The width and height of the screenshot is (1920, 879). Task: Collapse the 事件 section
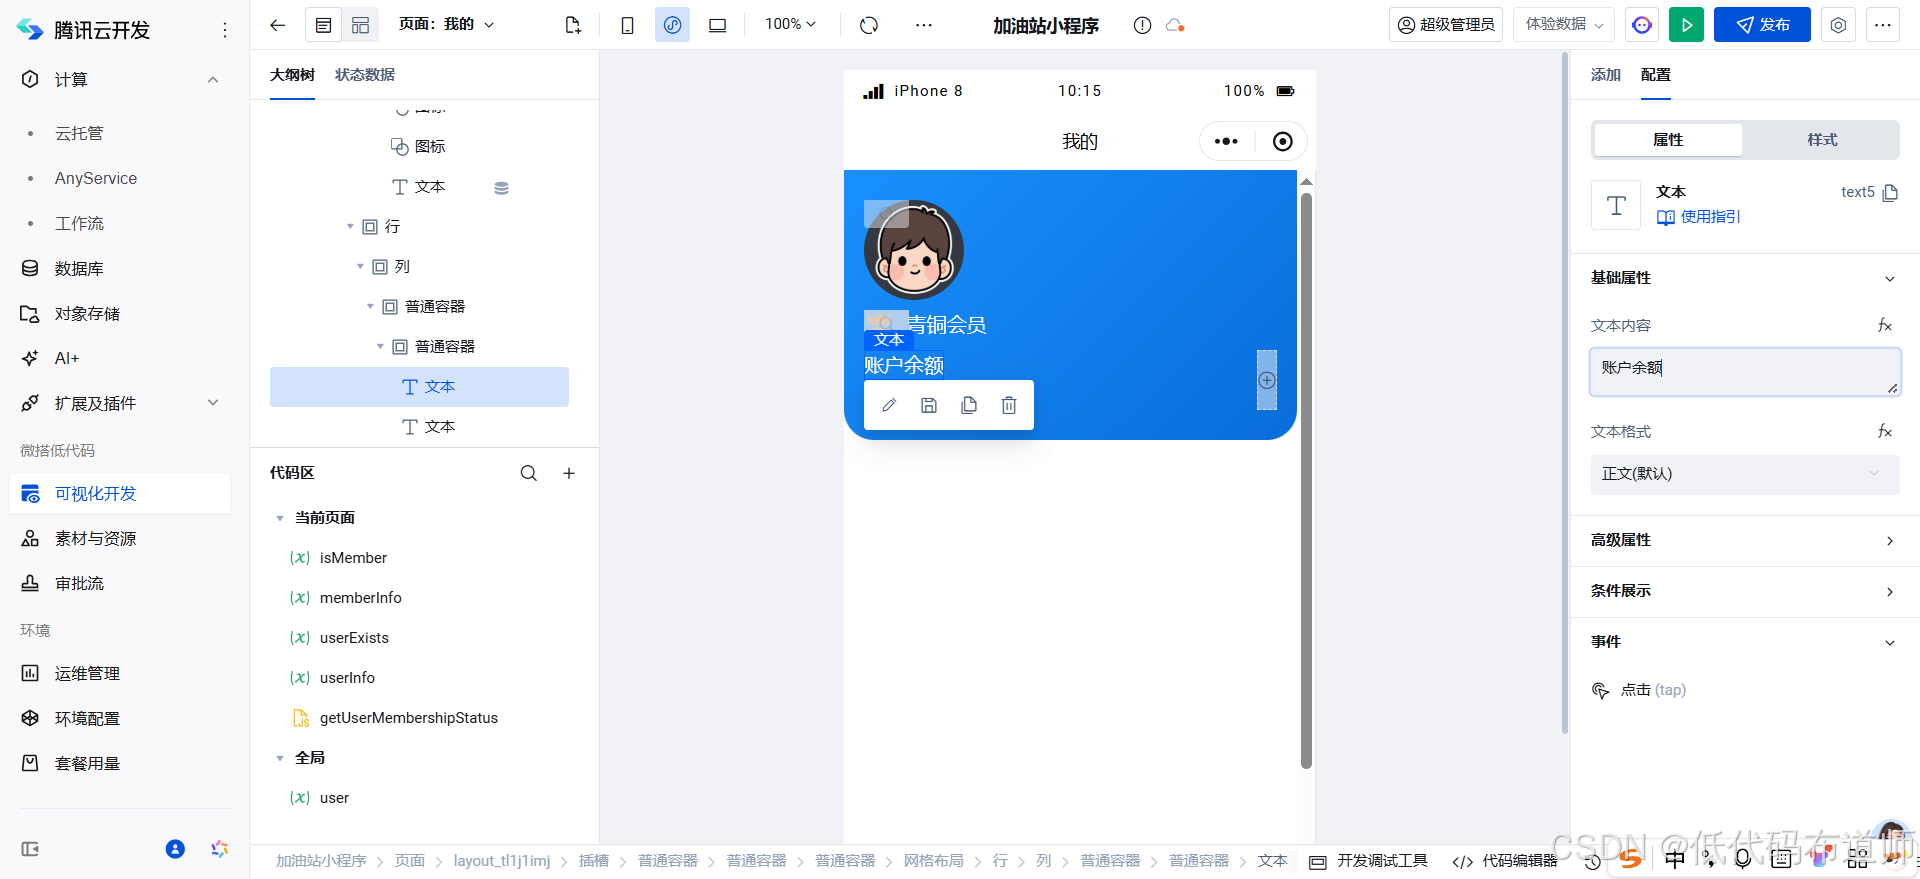(x=1890, y=643)
